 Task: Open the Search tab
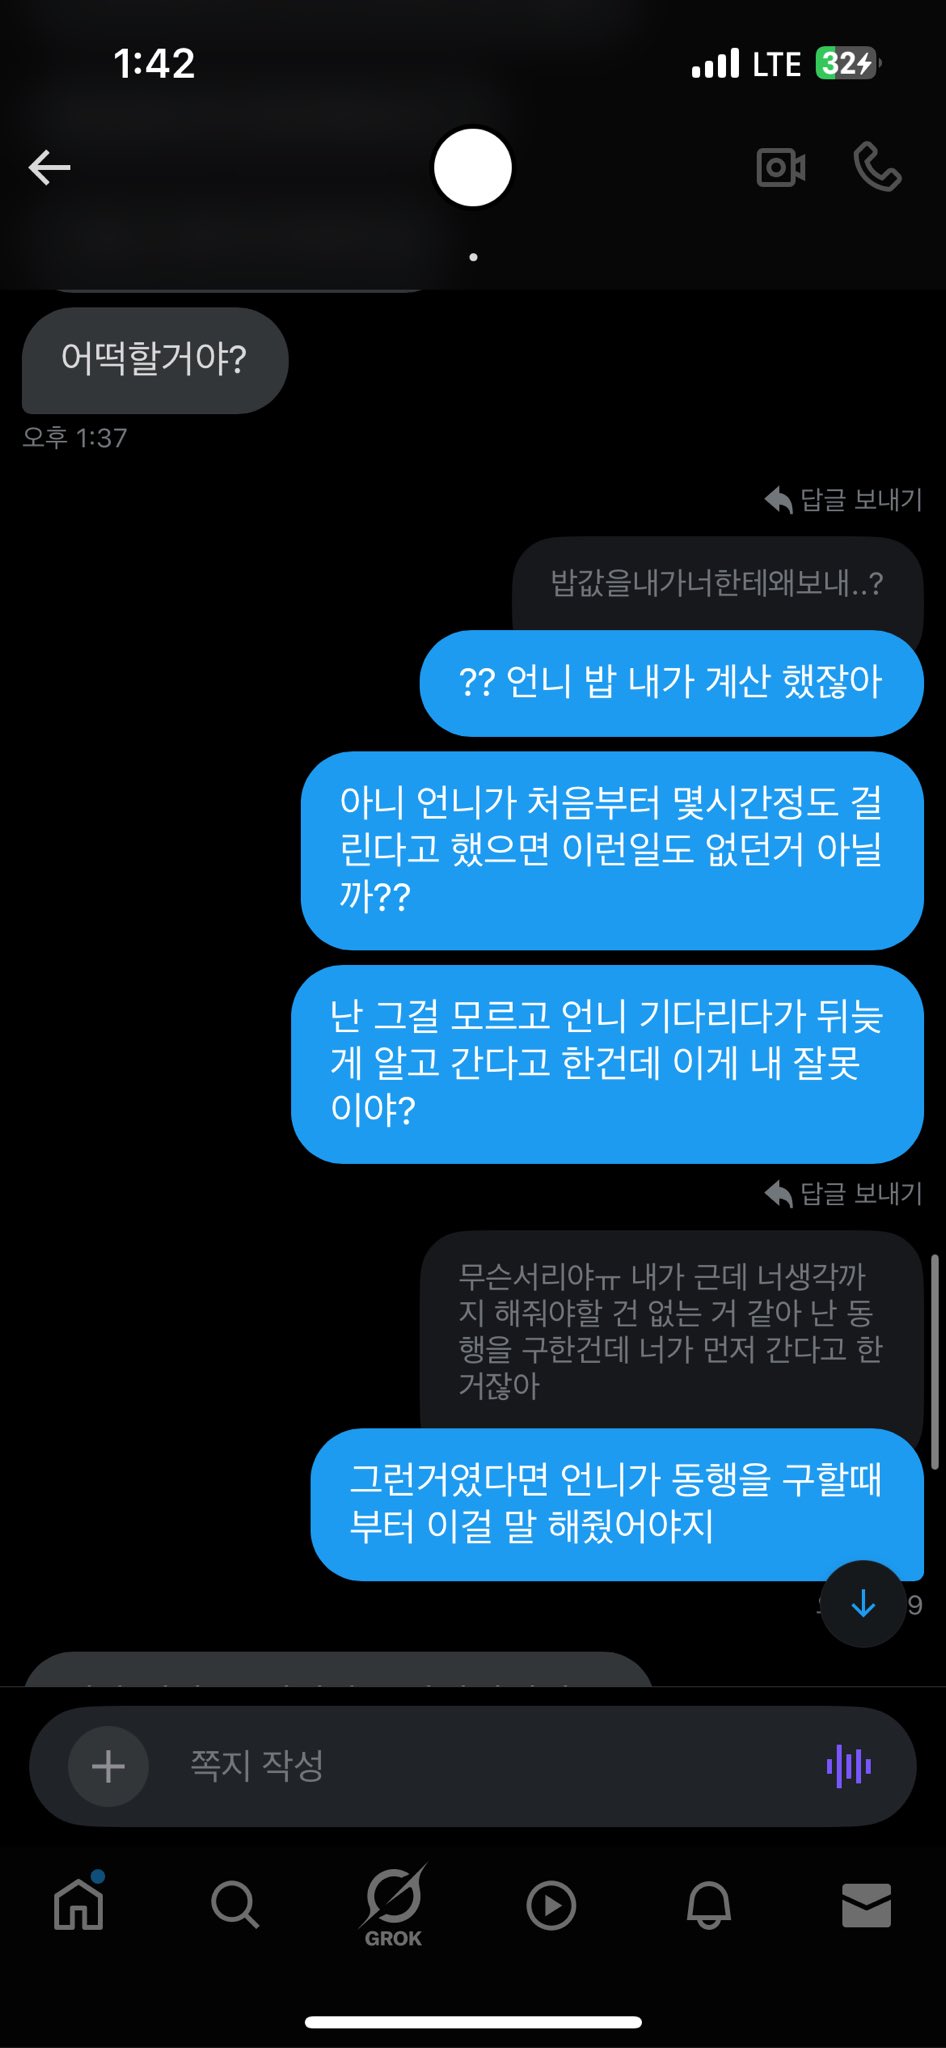pyautogui.click(x=235, y=1904)
